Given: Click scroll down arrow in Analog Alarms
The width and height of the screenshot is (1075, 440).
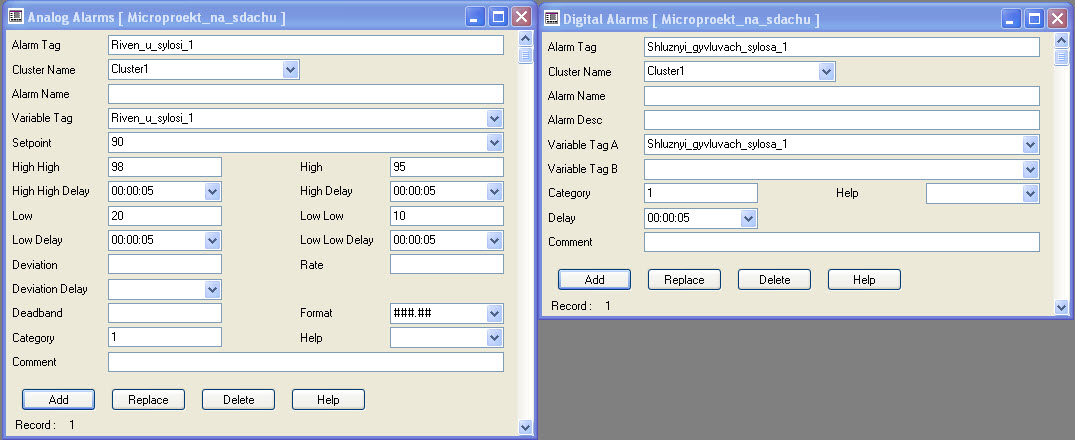Looking at the screenshot, I should pos(526,427).
